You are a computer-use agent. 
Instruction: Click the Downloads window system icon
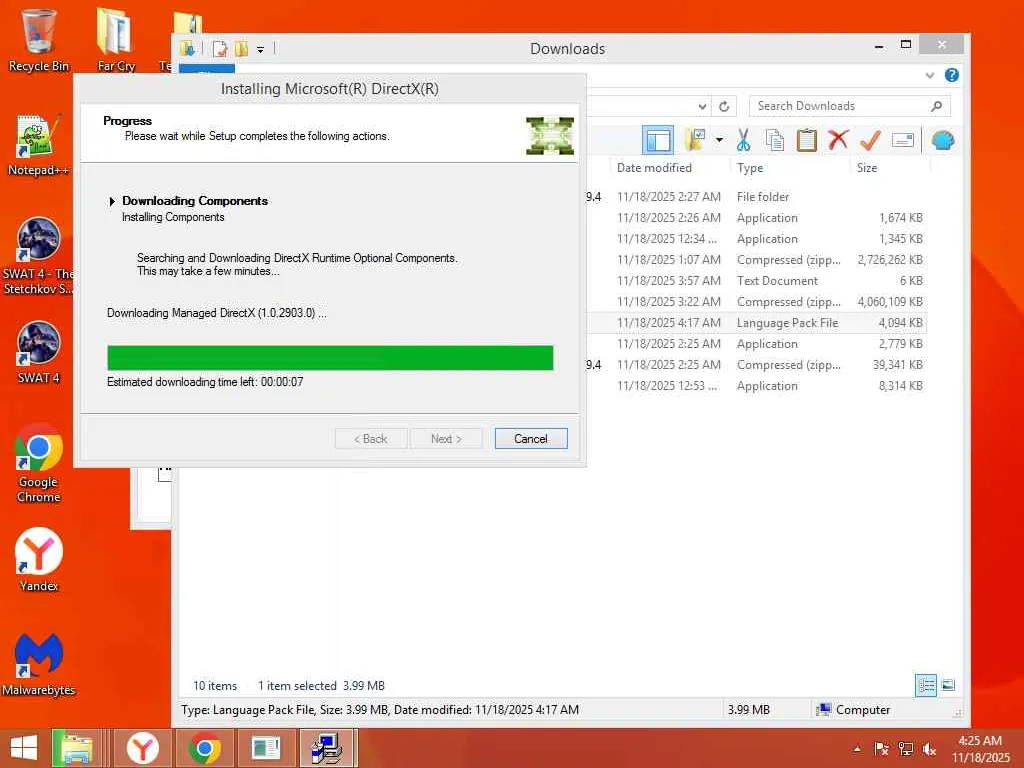187,49
